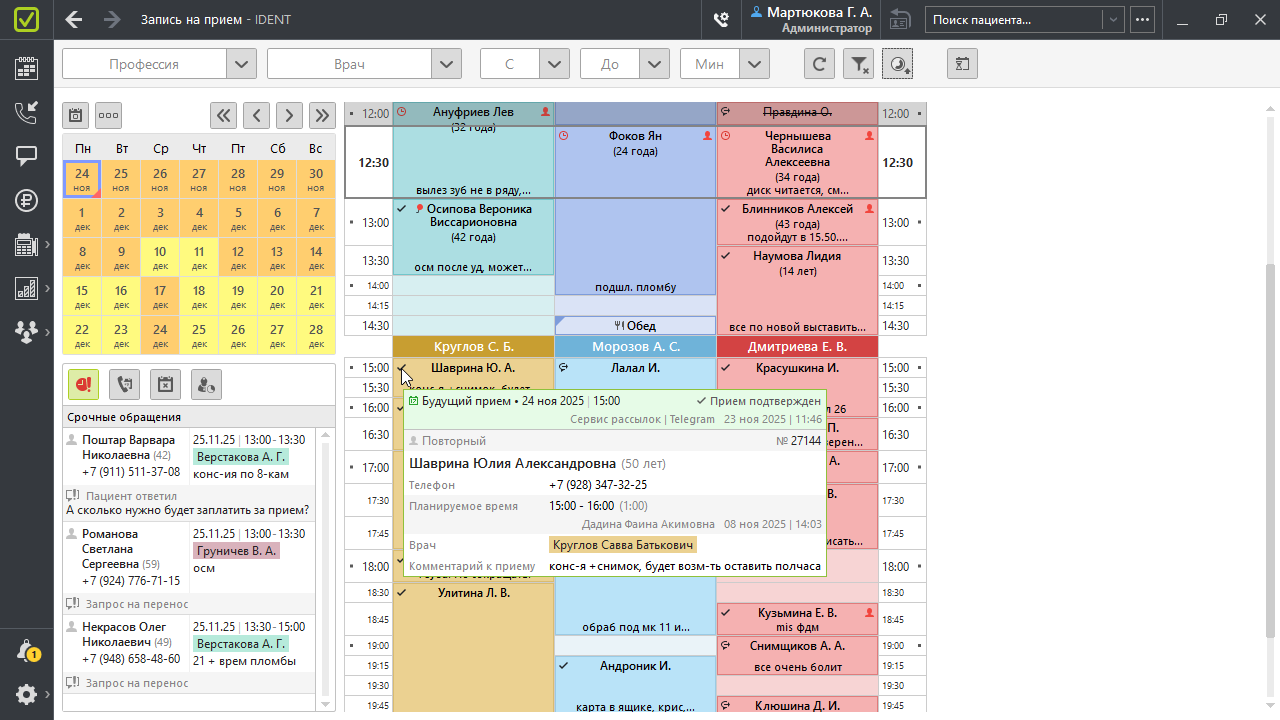Expand the Профессия dropdown
The image size is (1280, 720).
pos(241,64)
